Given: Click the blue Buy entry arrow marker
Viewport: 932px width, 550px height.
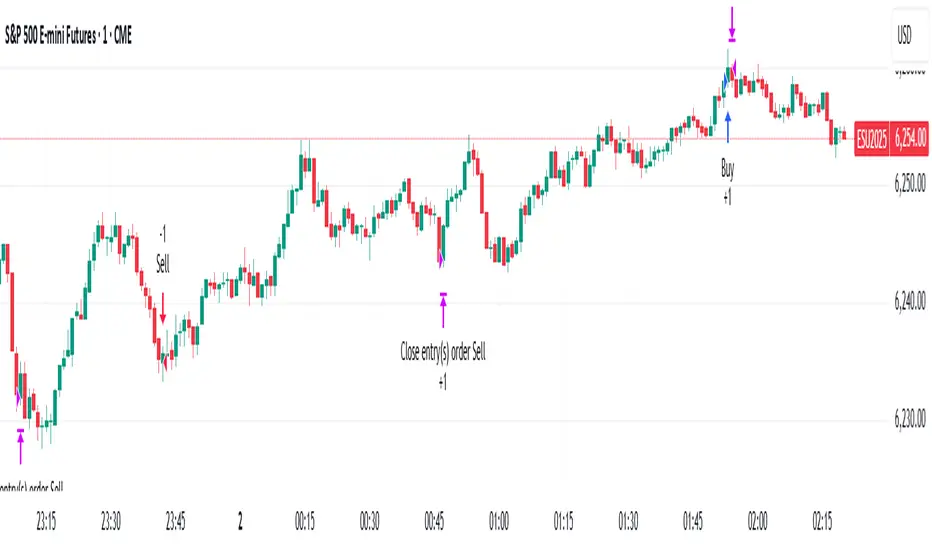Looking at the screenshot, I should pos(728,125).
